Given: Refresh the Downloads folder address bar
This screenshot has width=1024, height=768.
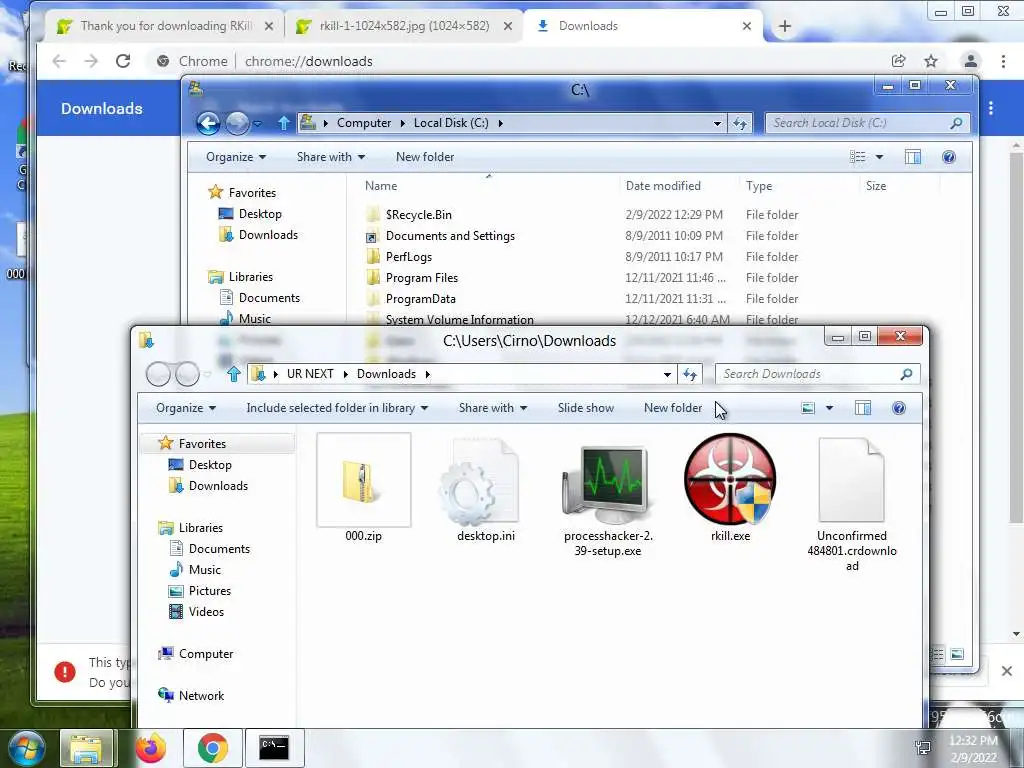Looking at the screenshot, I should point(690,374).
